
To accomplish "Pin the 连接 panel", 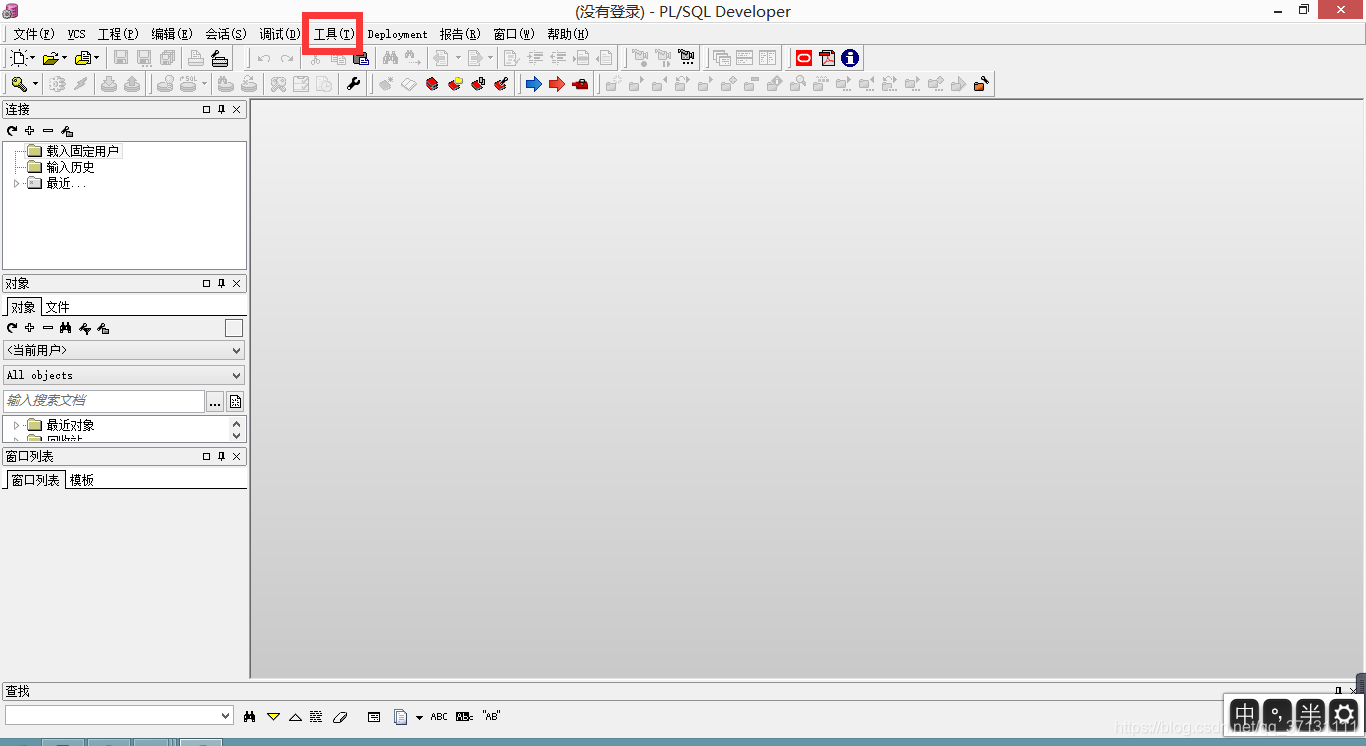I will (222, 110).
